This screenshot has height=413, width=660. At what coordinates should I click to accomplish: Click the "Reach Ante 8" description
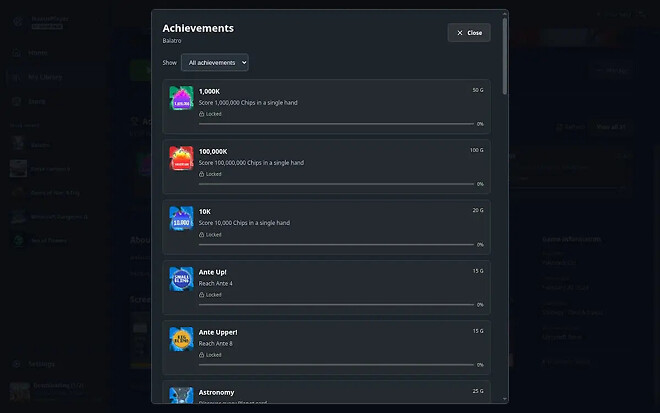[x=216, y=344]
